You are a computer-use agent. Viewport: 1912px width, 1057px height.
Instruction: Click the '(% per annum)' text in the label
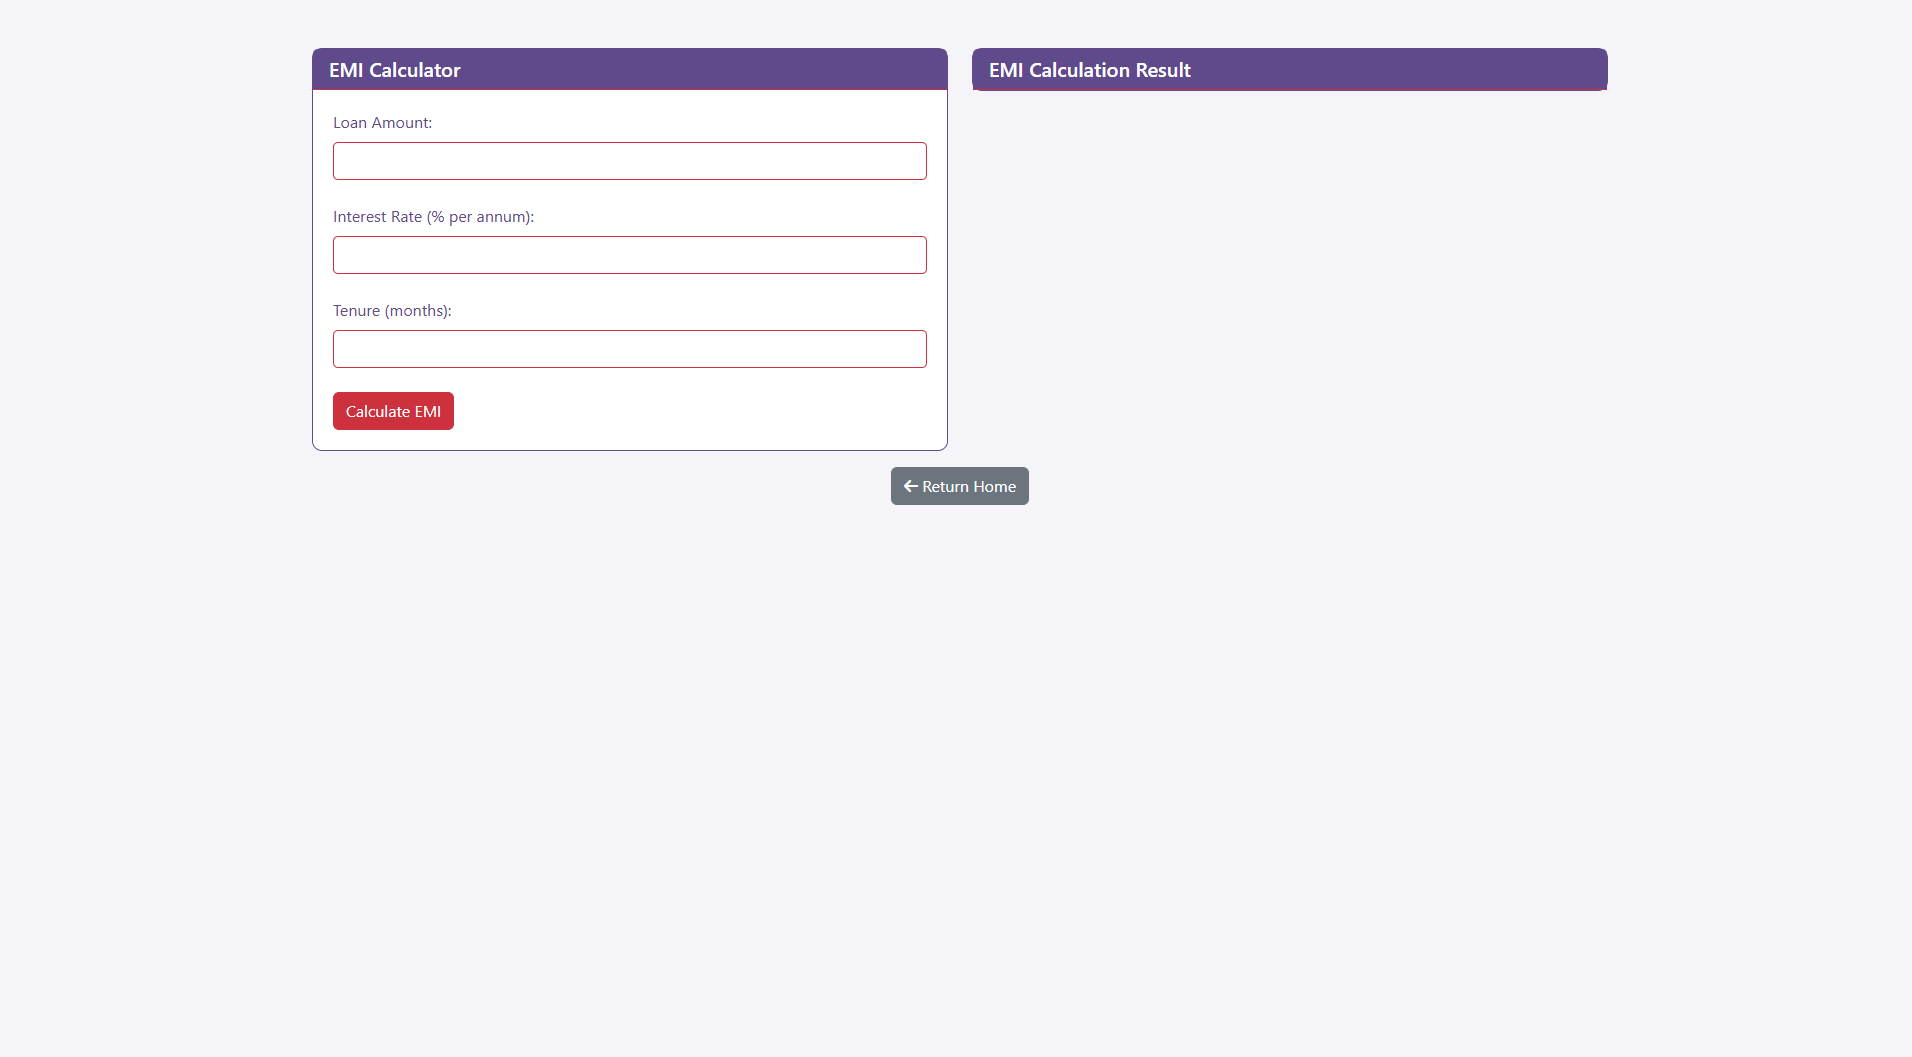[x=480, y=217]
